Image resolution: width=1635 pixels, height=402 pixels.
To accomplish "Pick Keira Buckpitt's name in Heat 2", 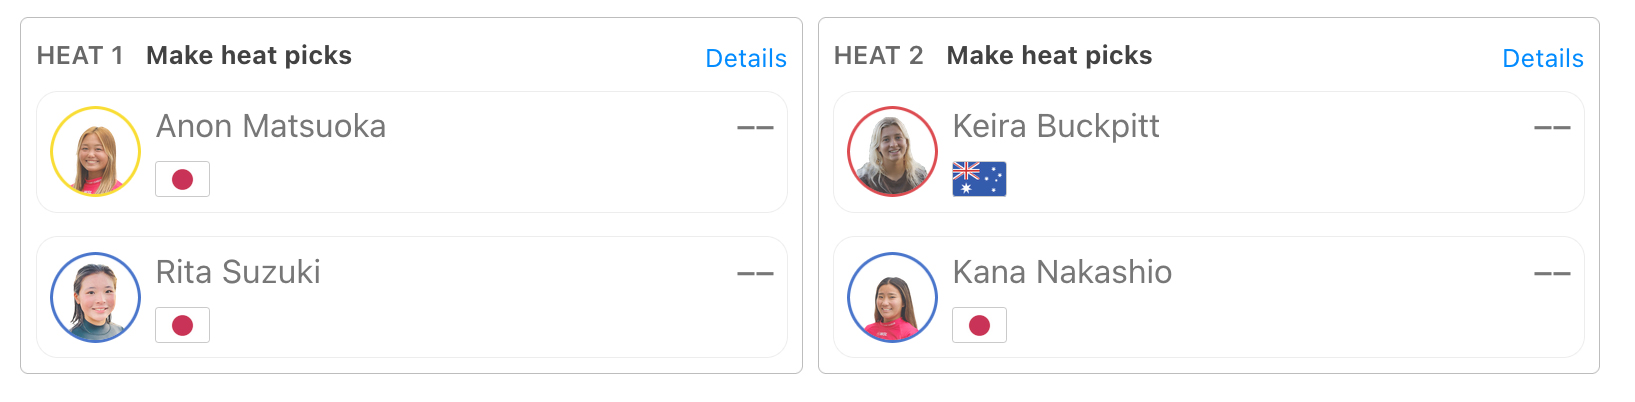I will pyautogui.click(x=1056, y=126).
